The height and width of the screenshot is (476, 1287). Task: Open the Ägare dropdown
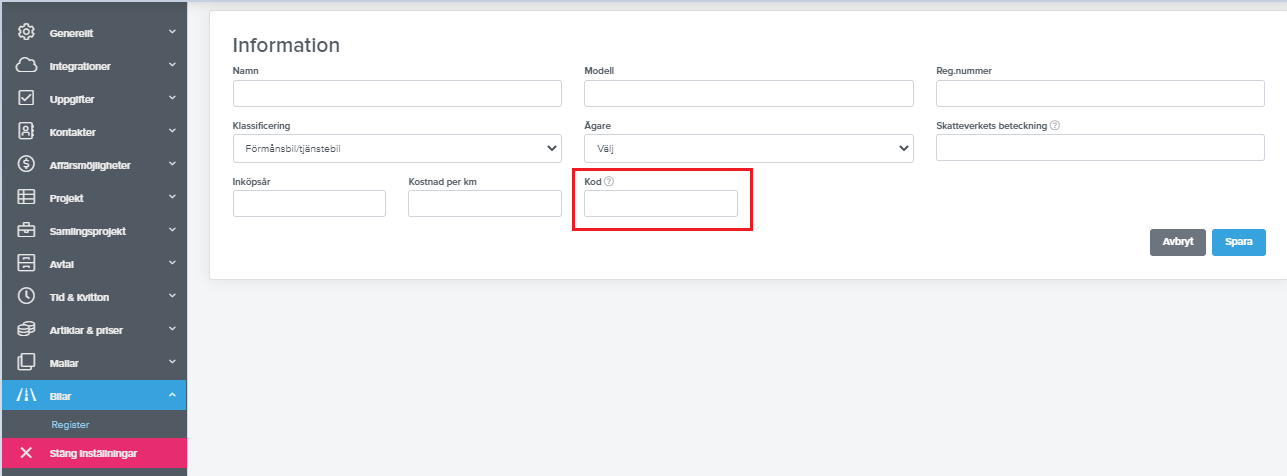(x=748, y=149)
